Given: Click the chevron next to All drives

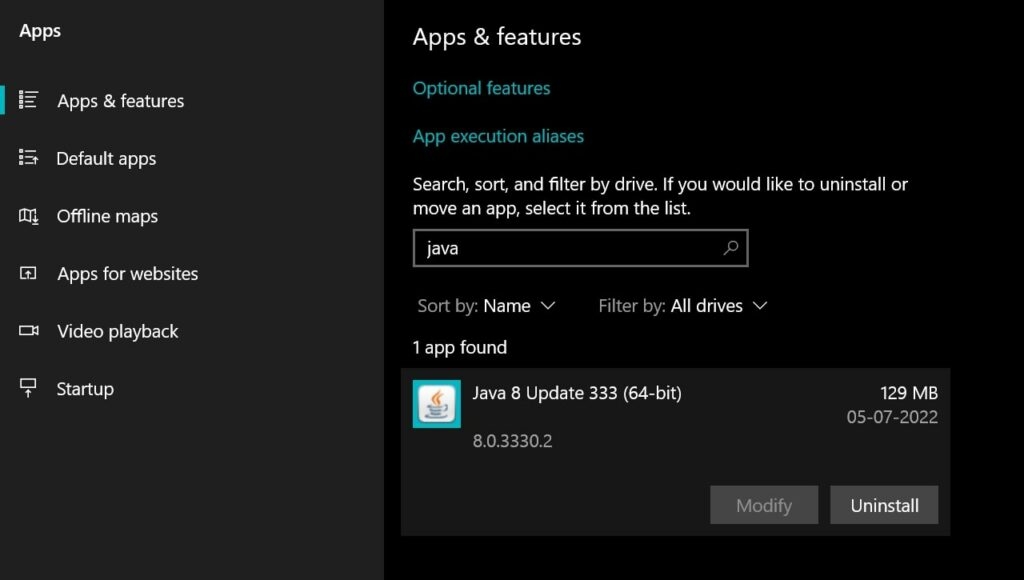Looking at the screenshot, I should 760,306.
